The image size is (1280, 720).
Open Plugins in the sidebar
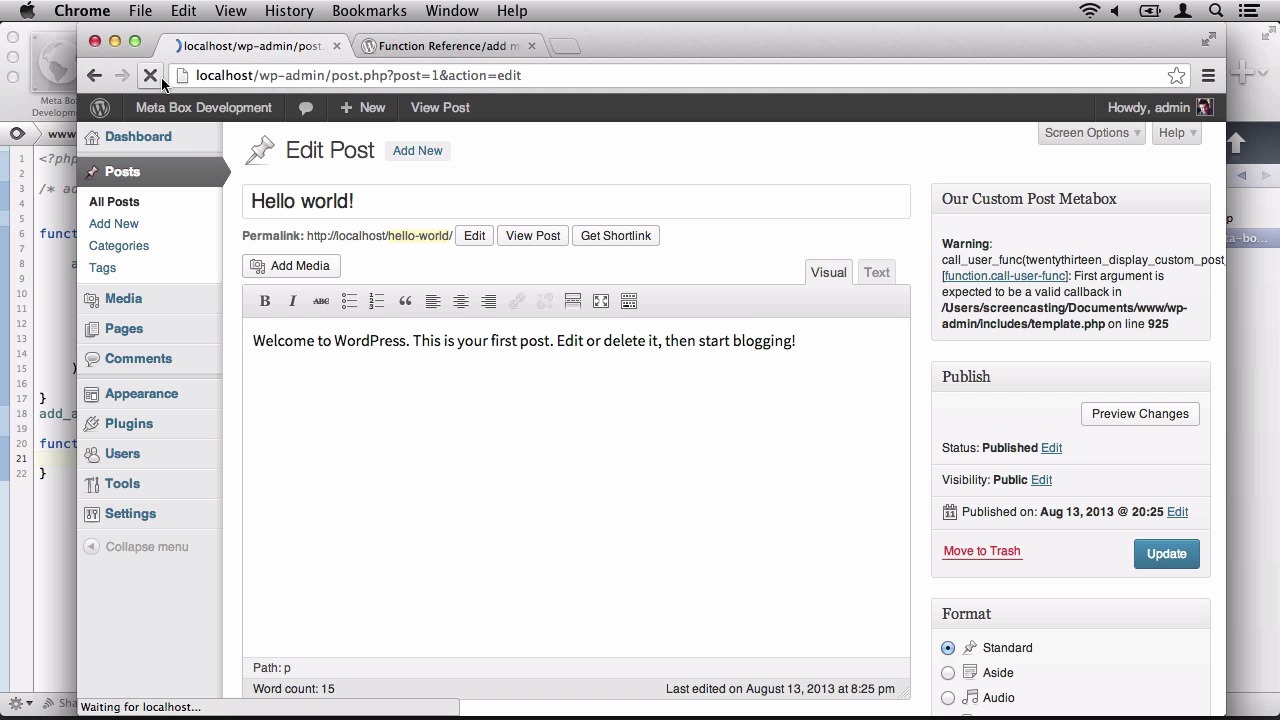tap(129, 424)
